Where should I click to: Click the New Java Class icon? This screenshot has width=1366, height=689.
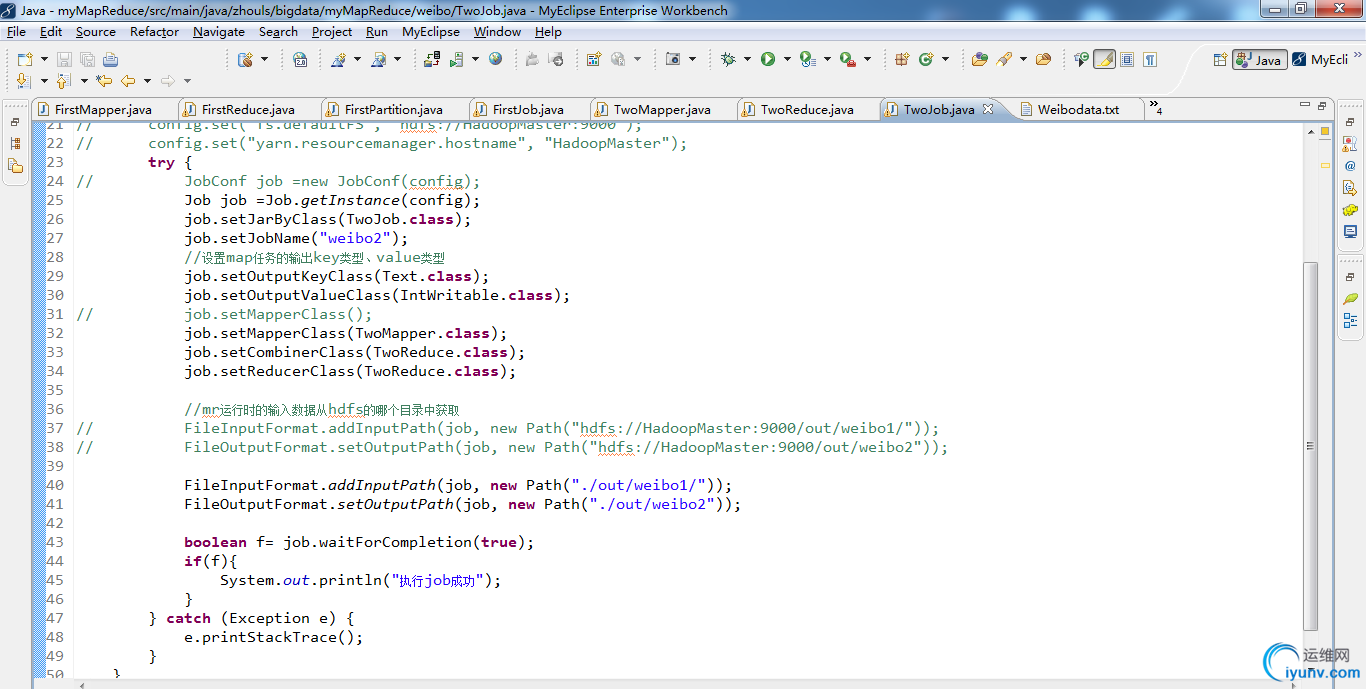[926, 59]
